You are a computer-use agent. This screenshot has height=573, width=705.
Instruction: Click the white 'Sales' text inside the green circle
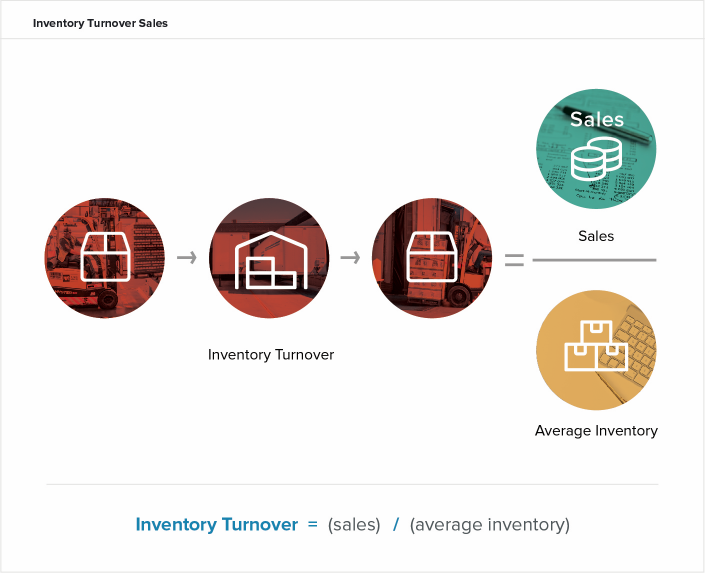coord(597,119)
